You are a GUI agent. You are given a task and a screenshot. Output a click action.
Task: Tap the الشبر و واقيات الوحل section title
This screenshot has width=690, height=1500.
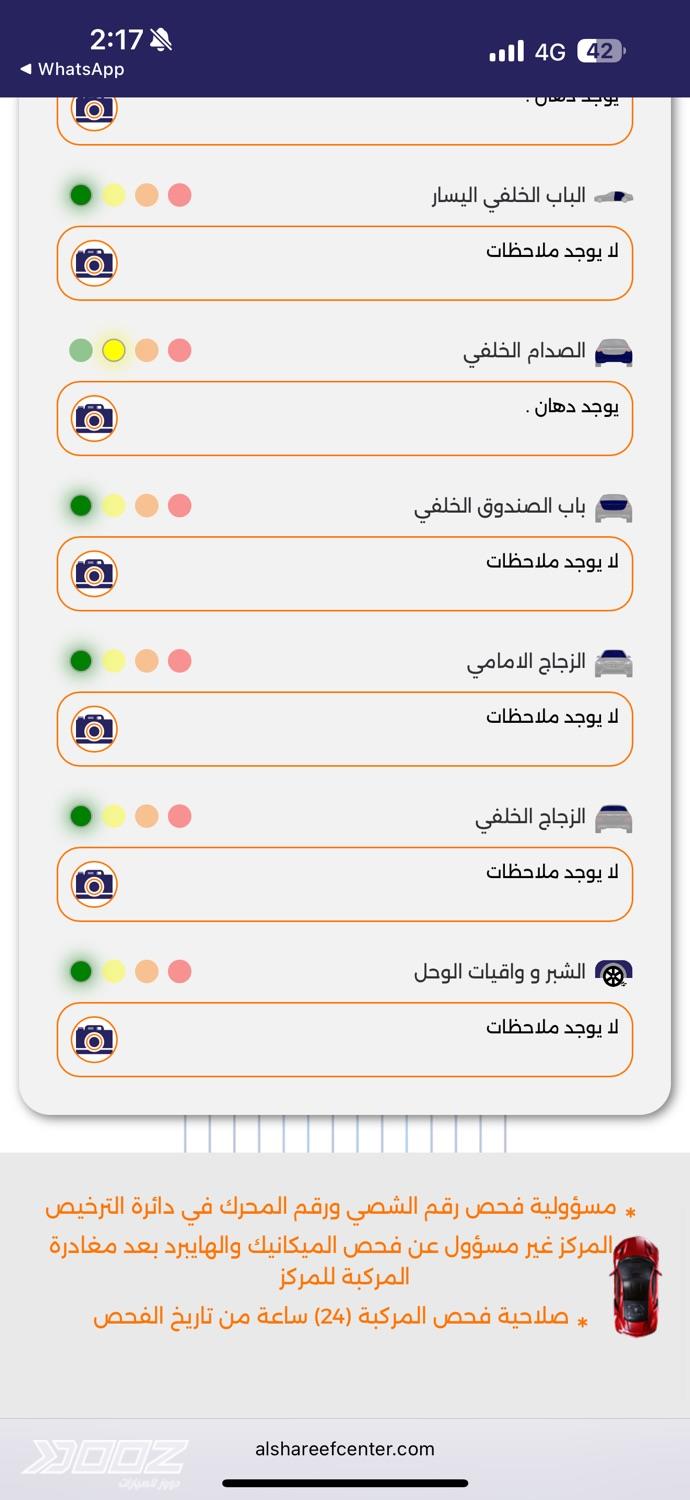[x=499, y=972]
